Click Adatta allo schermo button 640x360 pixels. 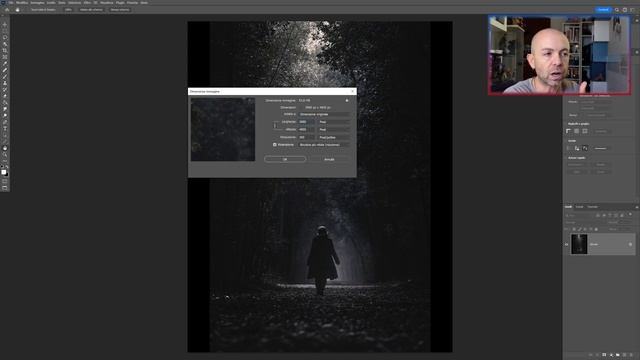[91, 10]
